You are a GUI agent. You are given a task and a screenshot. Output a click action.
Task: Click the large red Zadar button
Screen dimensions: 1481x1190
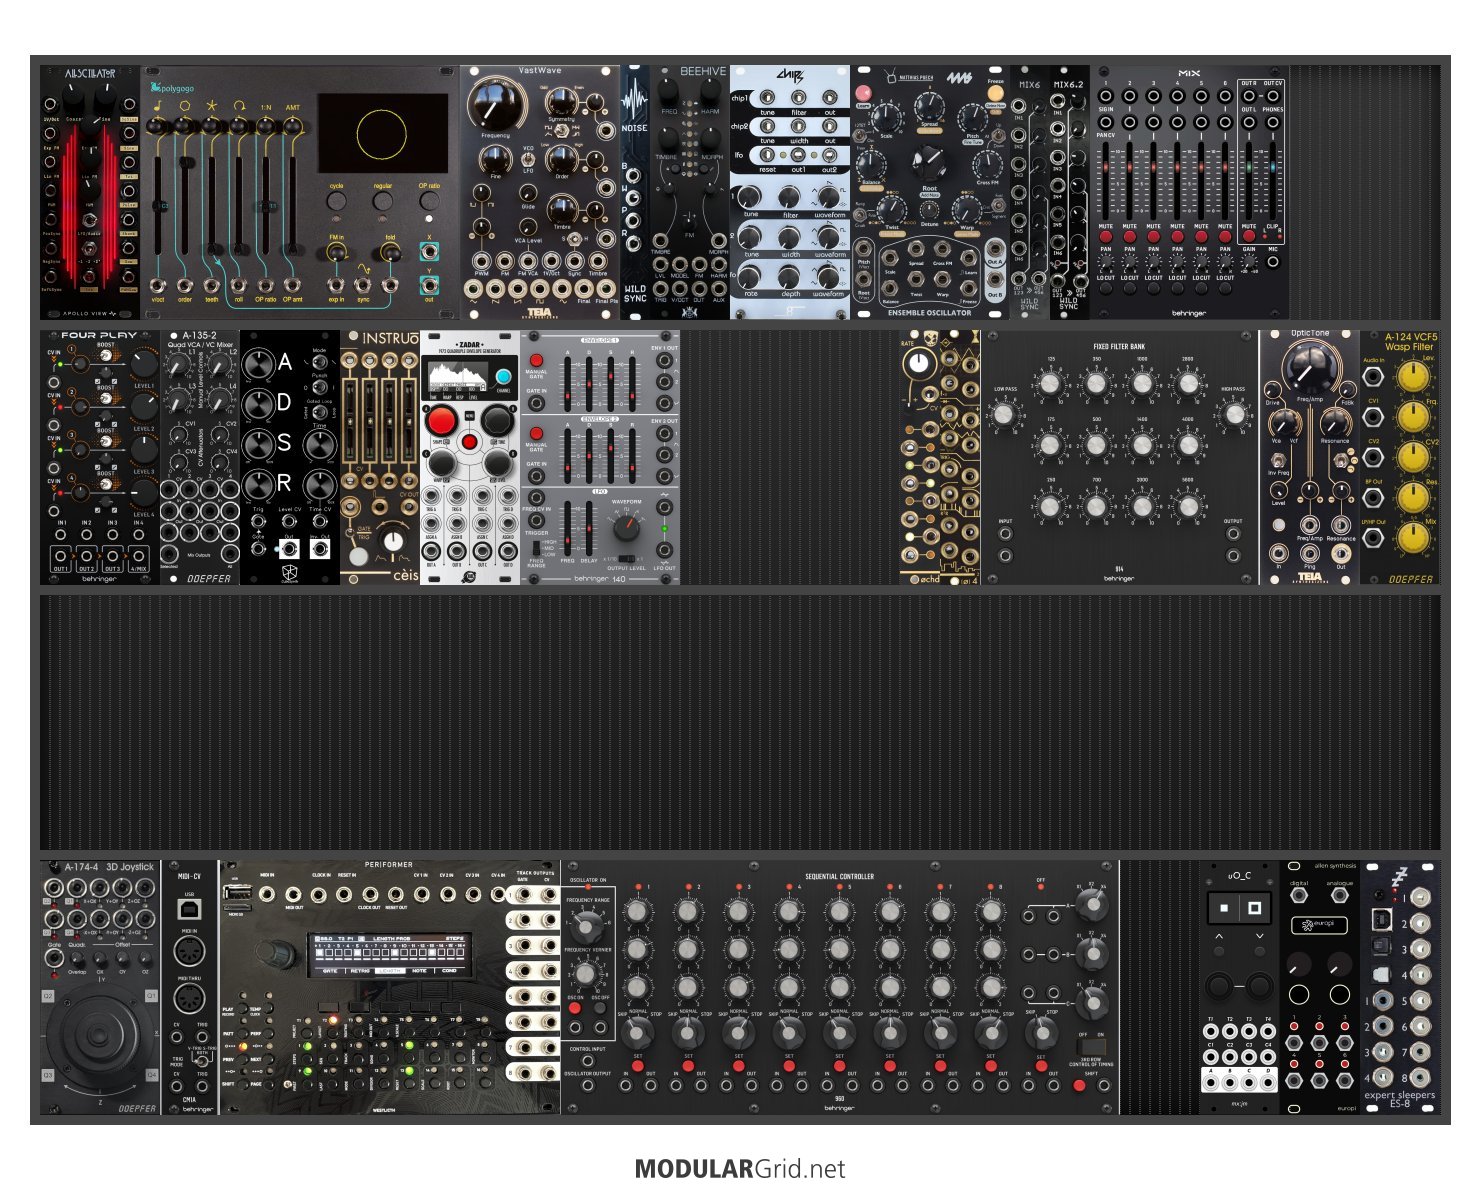coord(441,420)
